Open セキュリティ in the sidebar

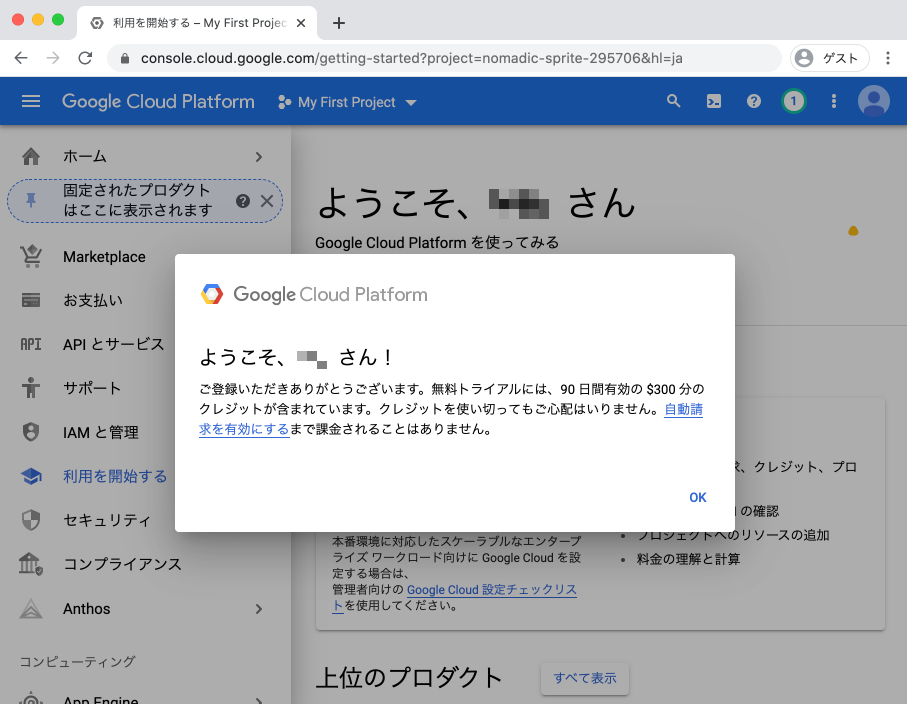click(106, 520)
